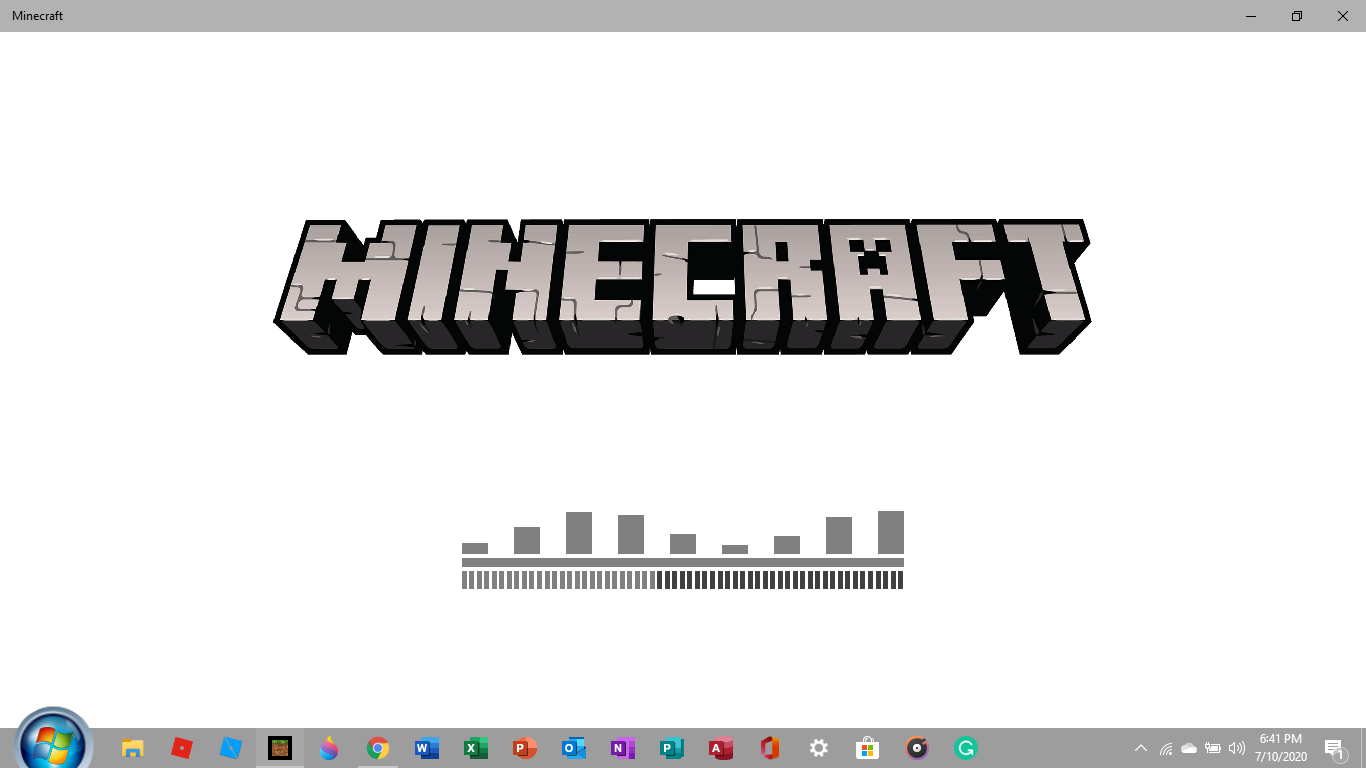
Task: Launch Microsoft Excel from the taskbar
Action: pyautogui.click(x=476, y=748)
